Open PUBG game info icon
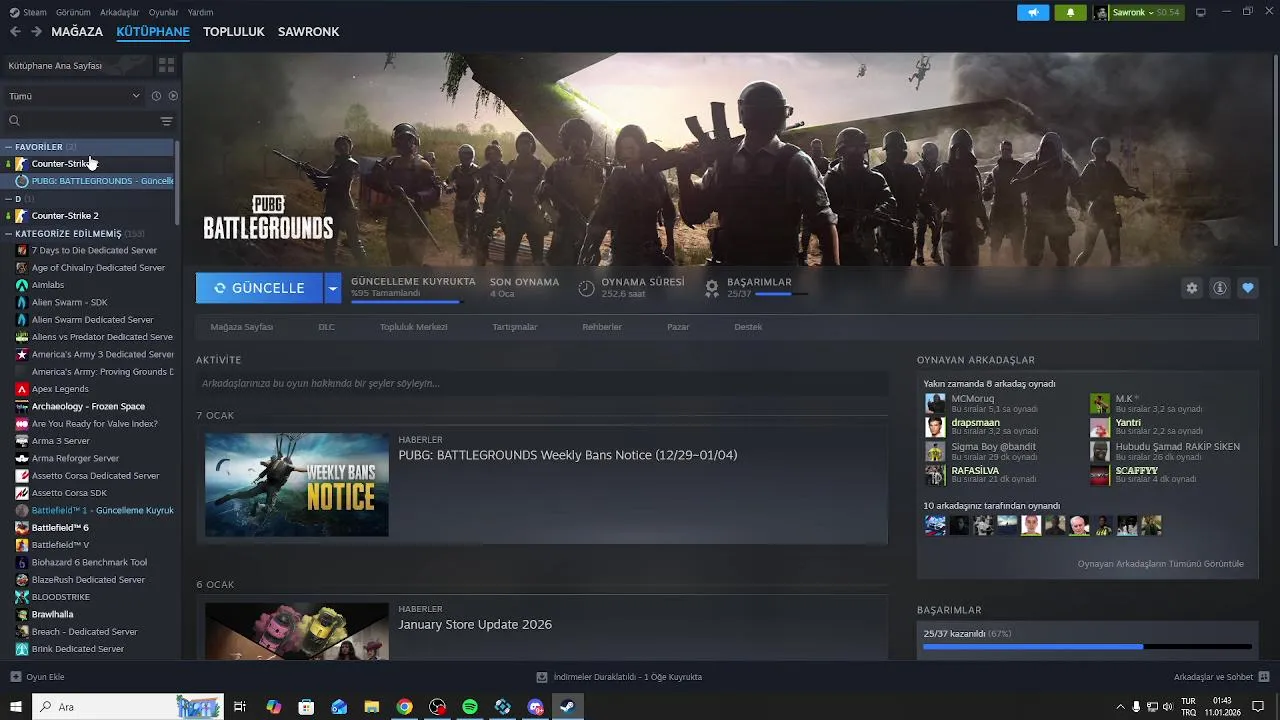Screen dimensions: 1280x720 coord(1220,288)
